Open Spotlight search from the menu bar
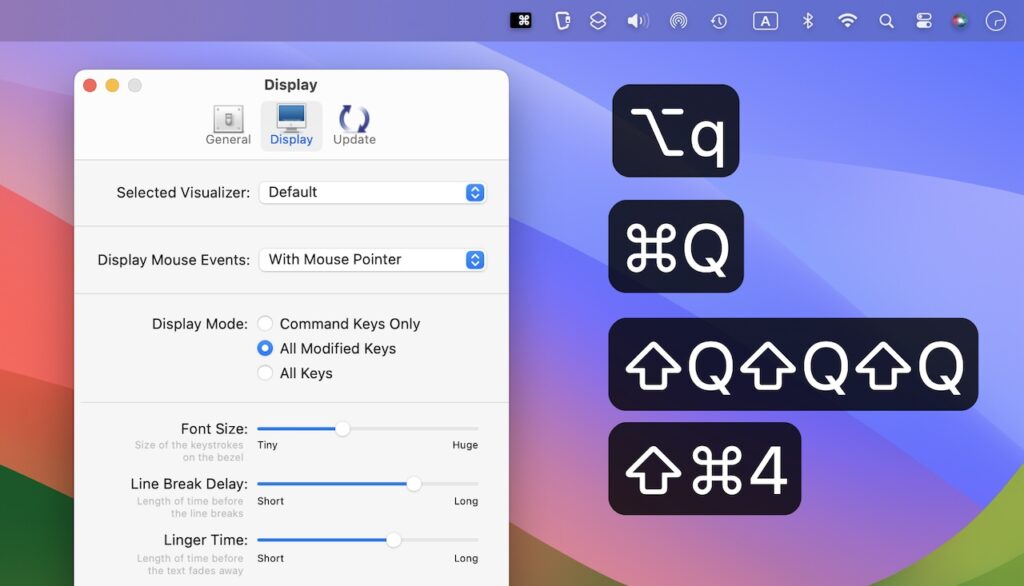Image resolution: width=1024 pixels, height=586 pixels. [x=886, y=20]
